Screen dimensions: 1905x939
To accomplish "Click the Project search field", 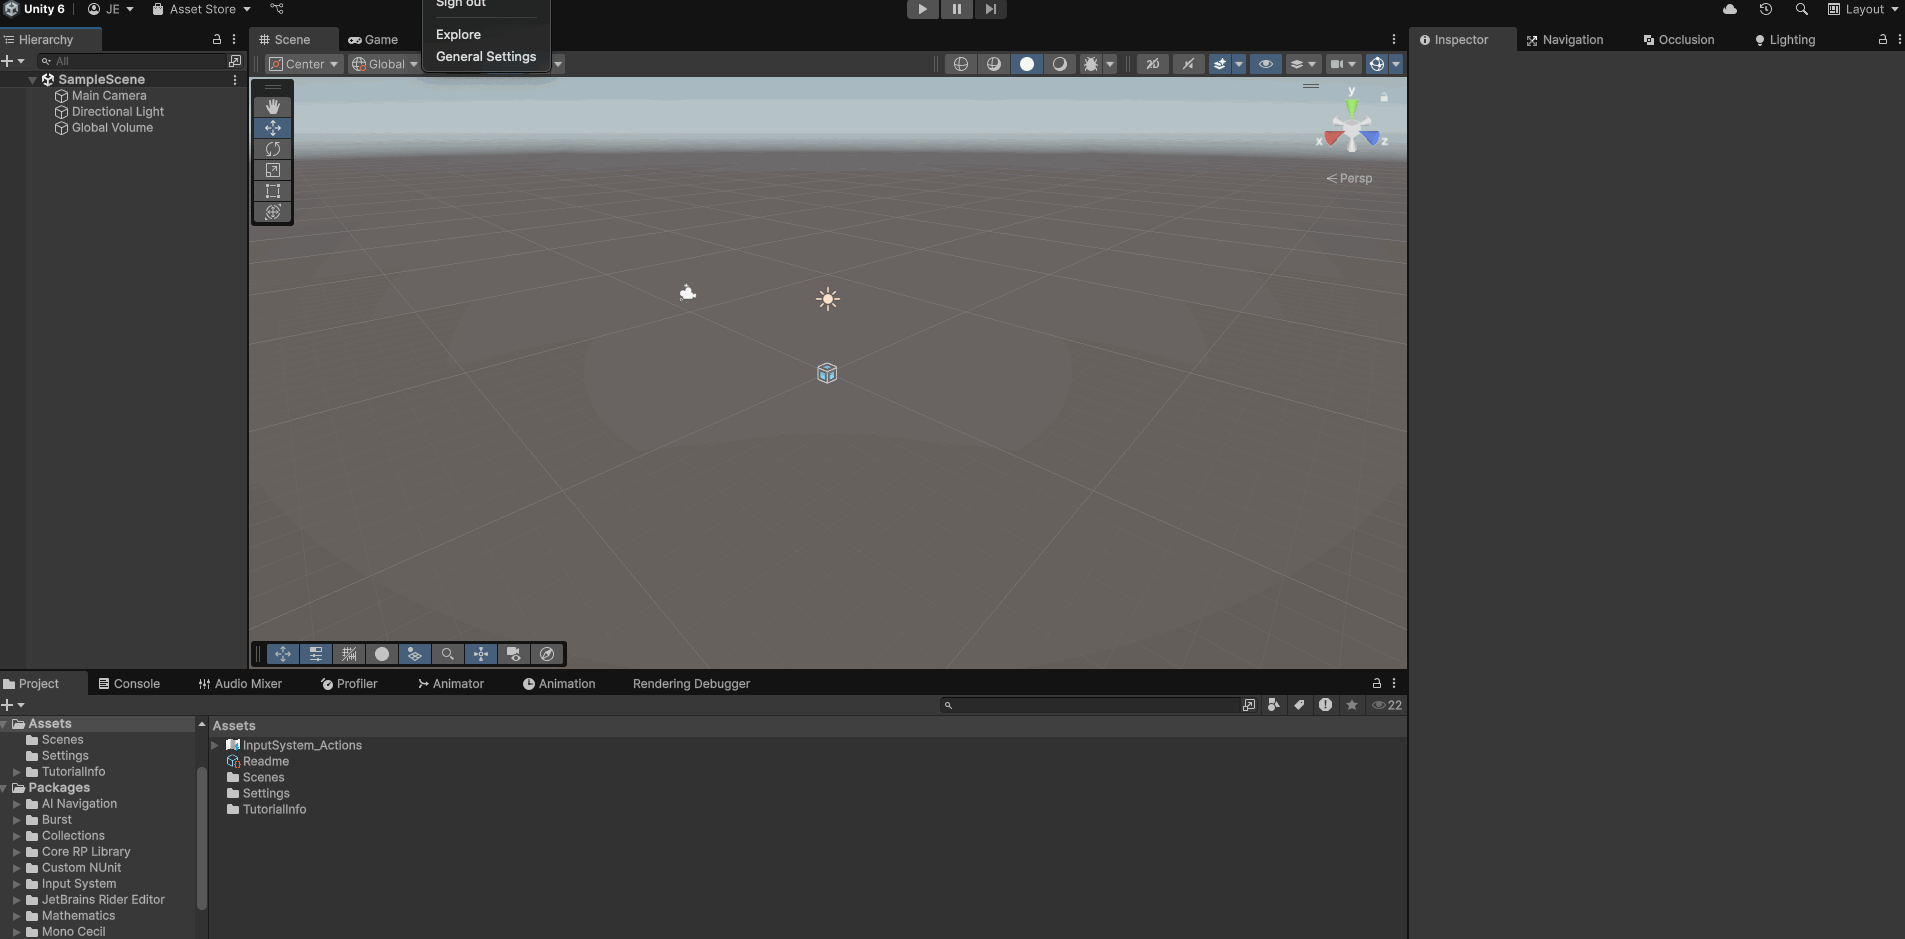I will click(1090, 705).
